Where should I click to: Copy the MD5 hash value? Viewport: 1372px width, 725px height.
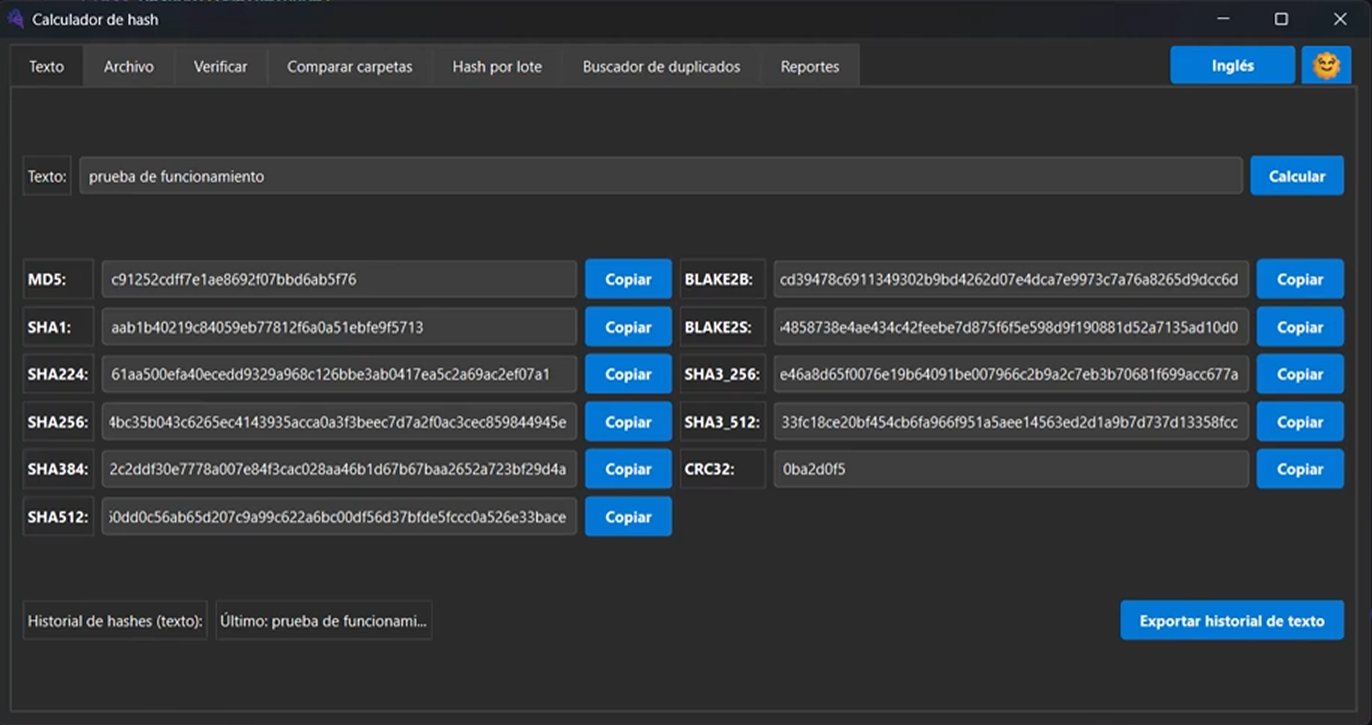tap(628, 280)
